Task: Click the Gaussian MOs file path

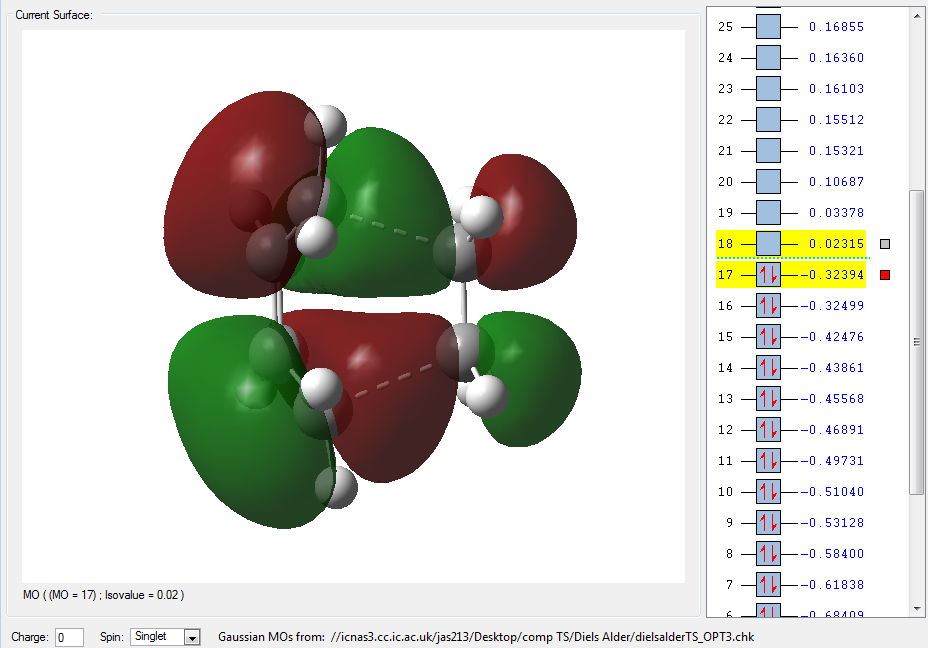Action: (x=543, y=637)
